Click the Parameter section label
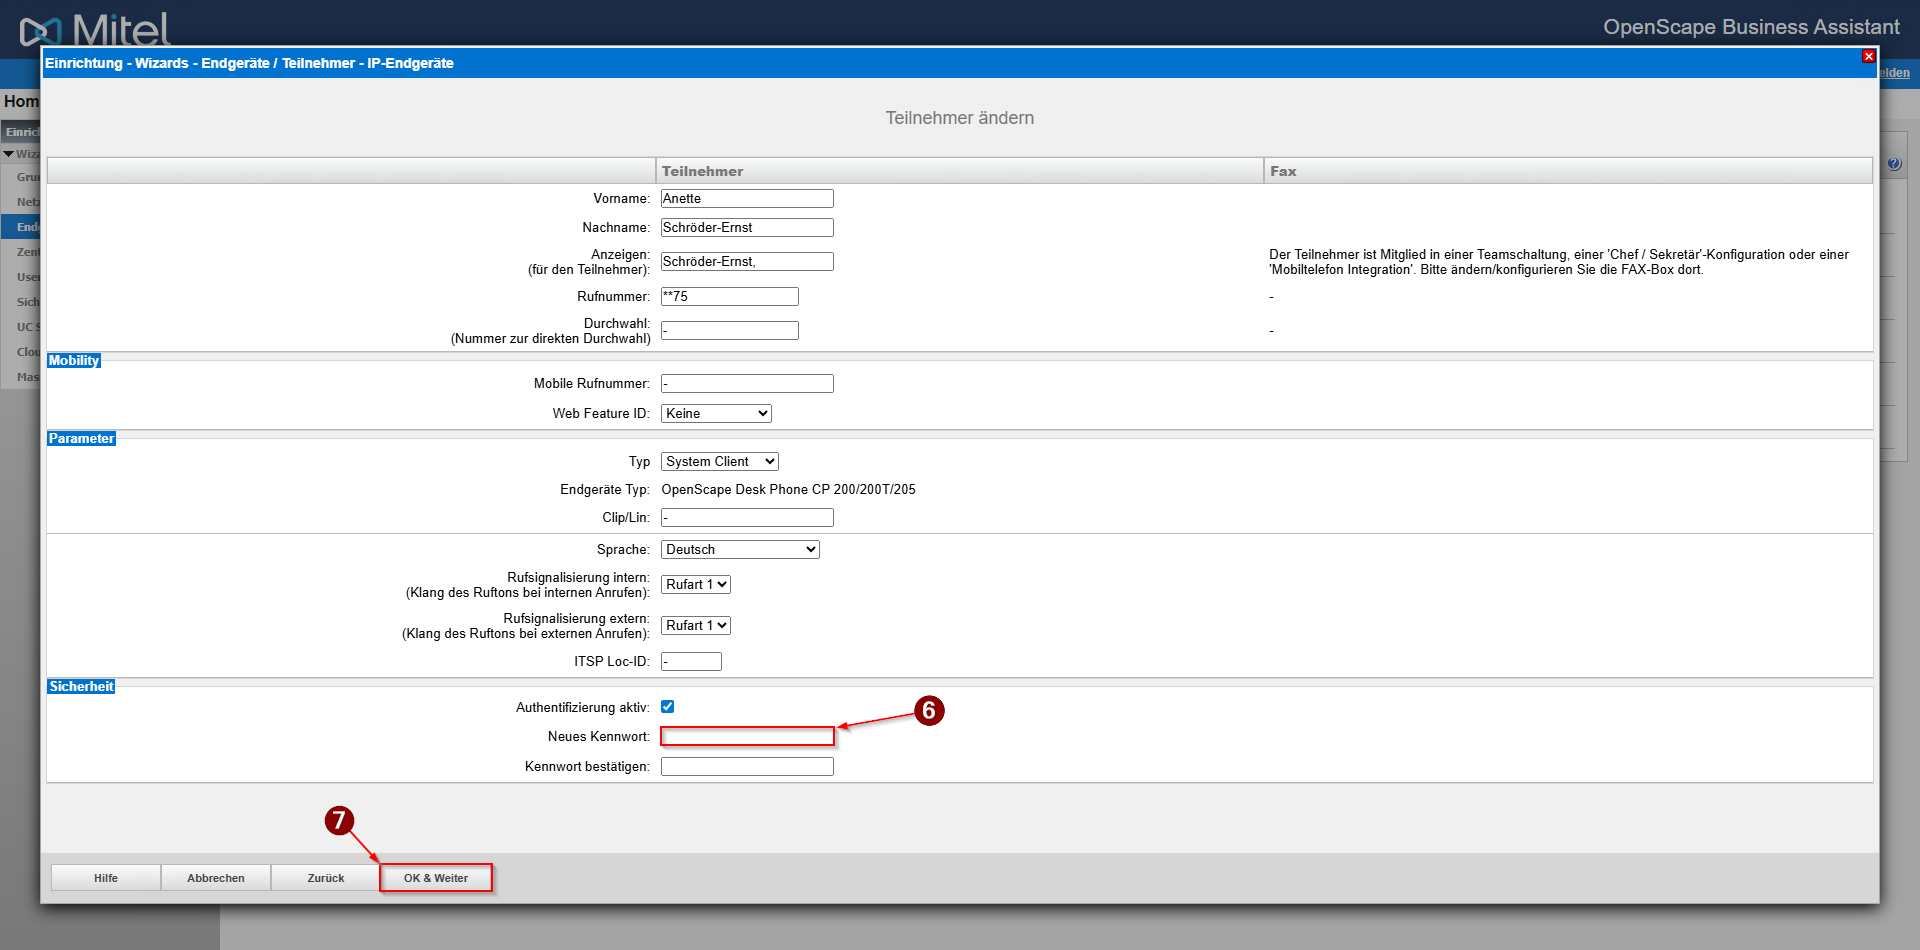Screen dimensions: 1920x950 click(81, 439)
